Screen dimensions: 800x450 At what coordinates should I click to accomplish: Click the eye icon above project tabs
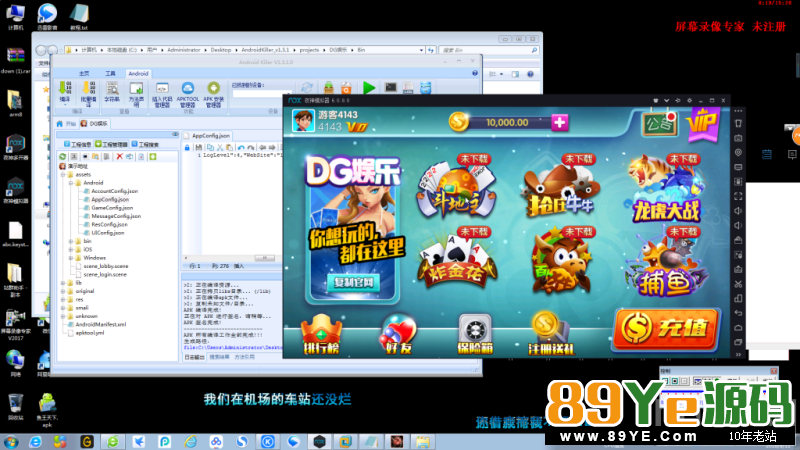(x=175, y=134)
